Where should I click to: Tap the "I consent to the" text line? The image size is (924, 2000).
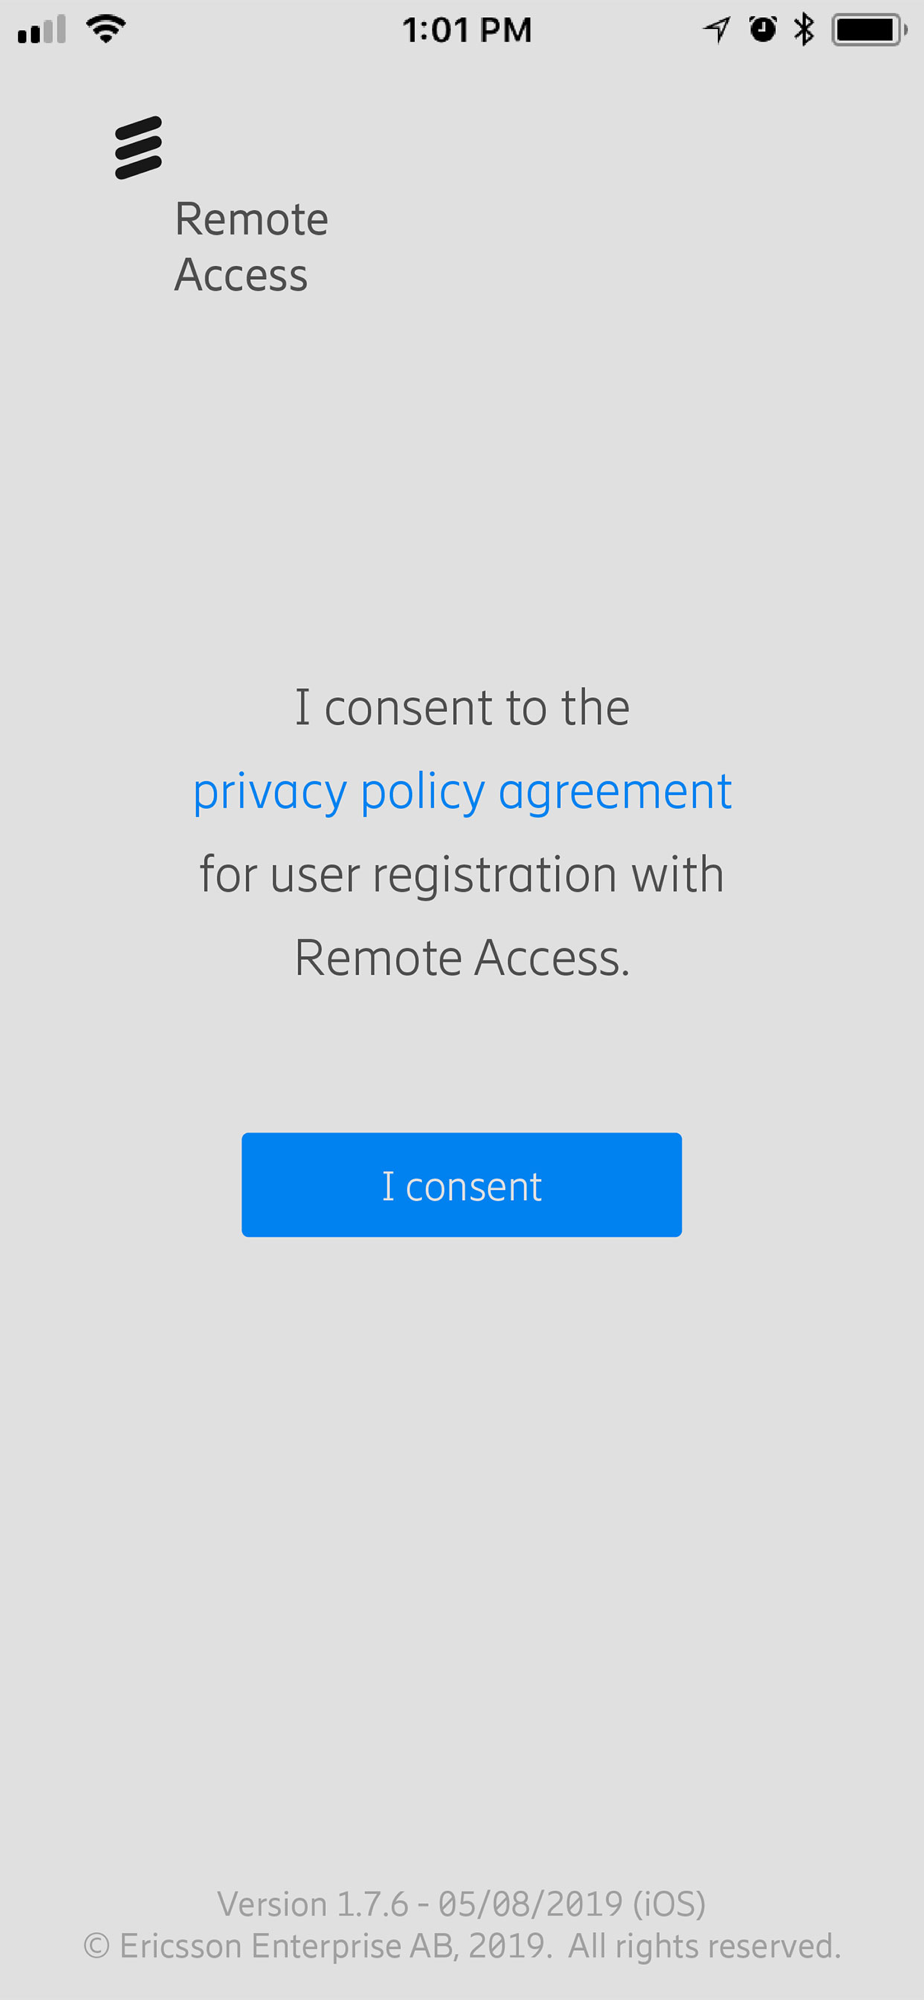click(462, 708)
